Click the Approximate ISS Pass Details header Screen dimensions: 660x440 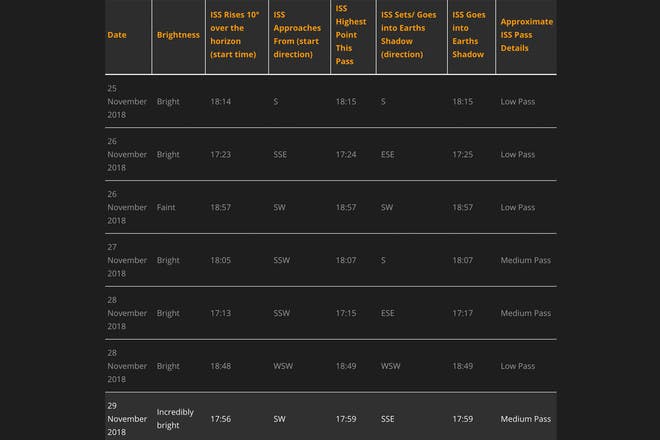(x=526, y=35)
